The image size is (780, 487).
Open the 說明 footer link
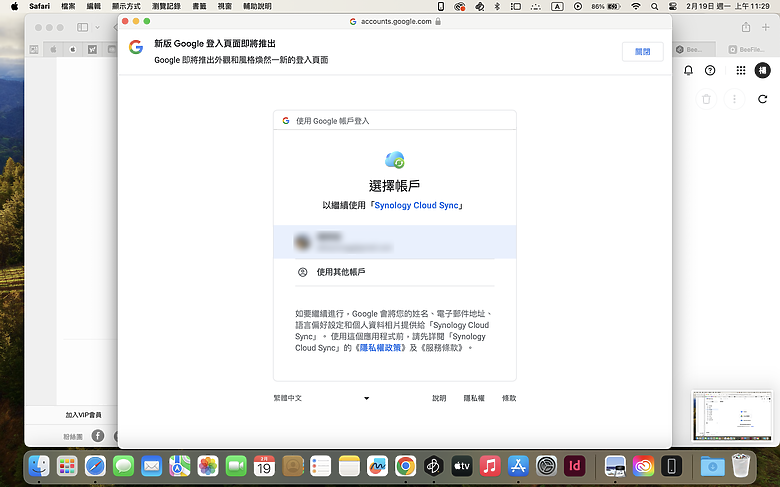click(439, 398)
